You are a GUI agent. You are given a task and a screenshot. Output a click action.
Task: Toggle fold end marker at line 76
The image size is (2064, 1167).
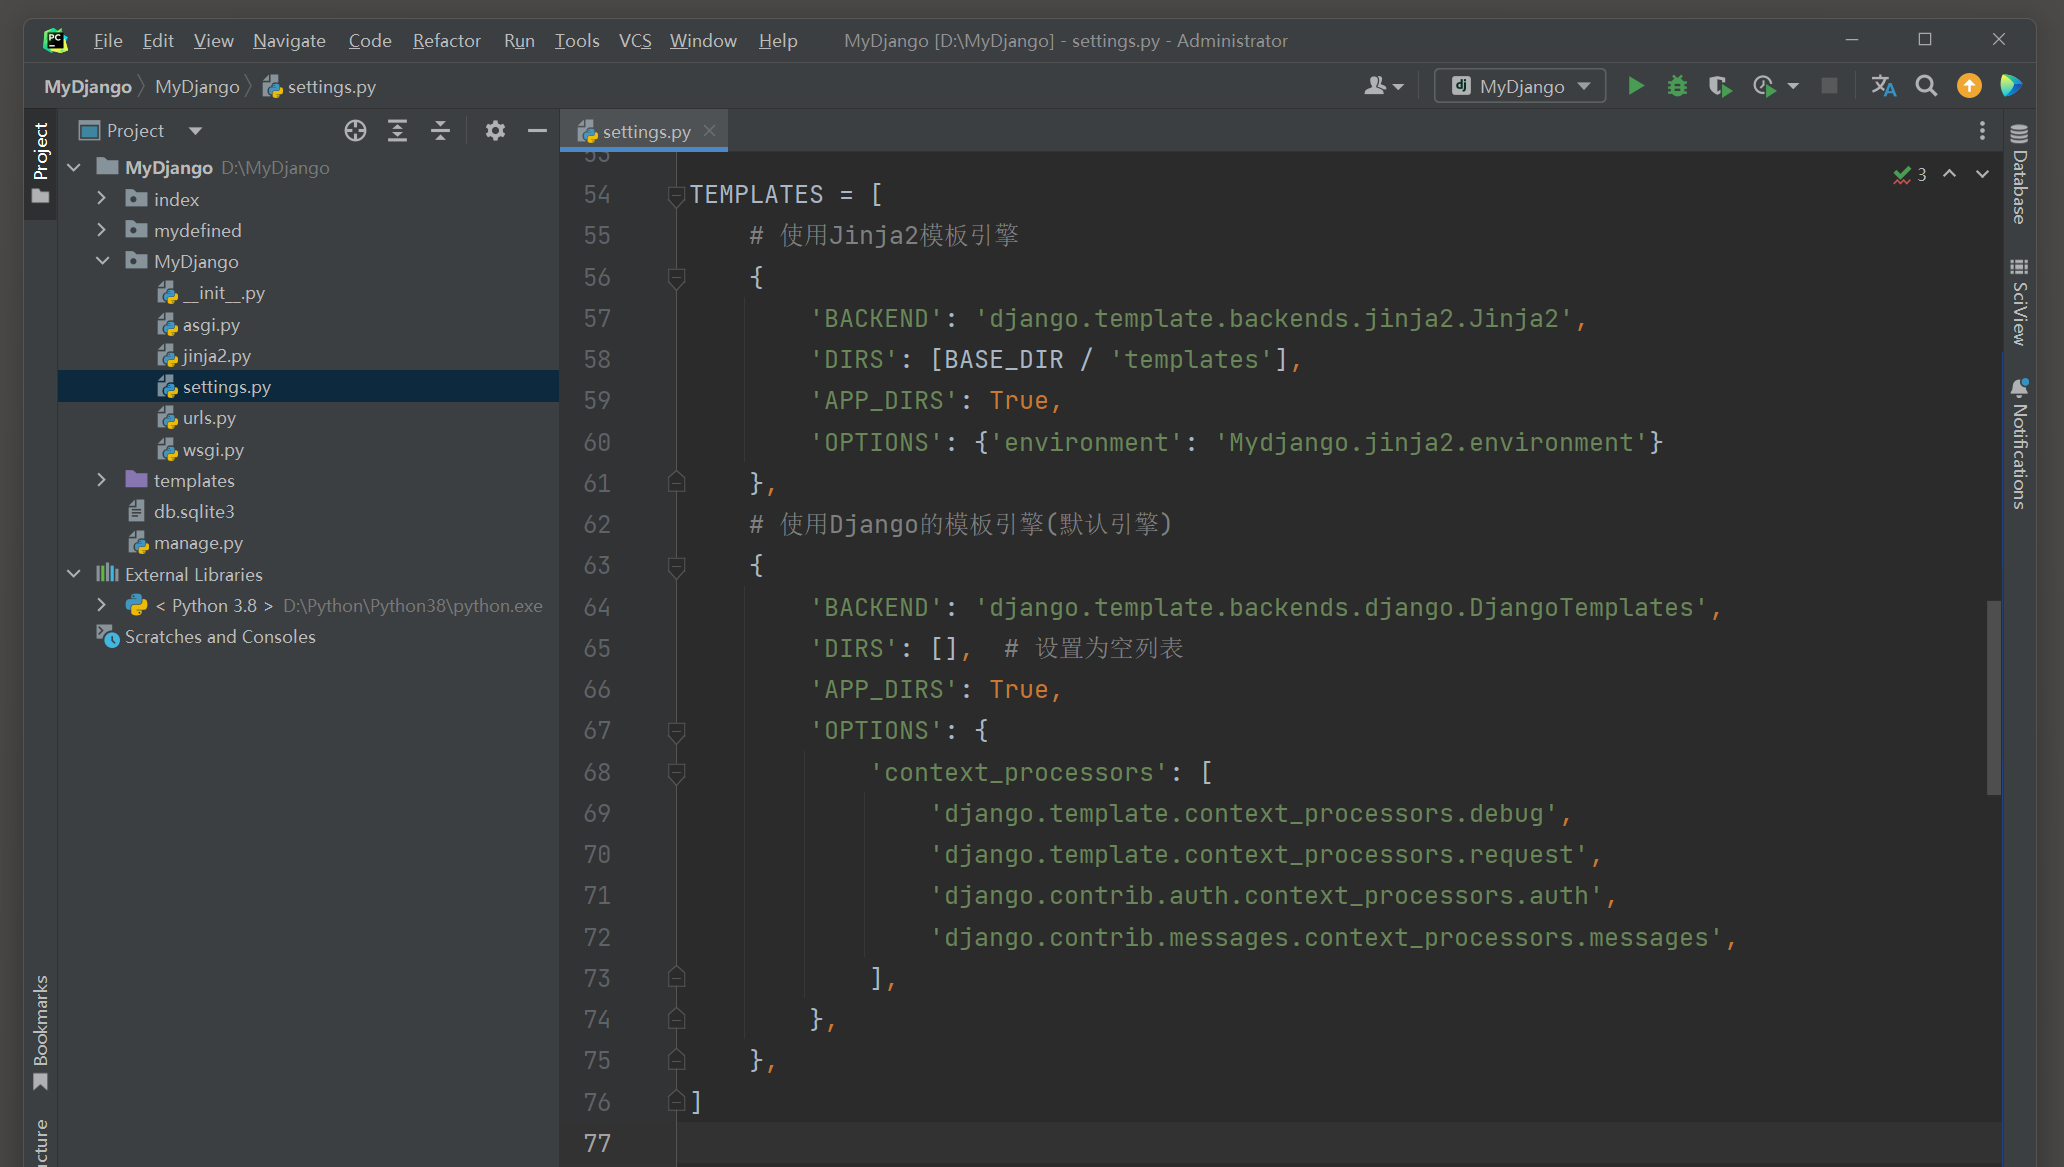[676, 1101]
